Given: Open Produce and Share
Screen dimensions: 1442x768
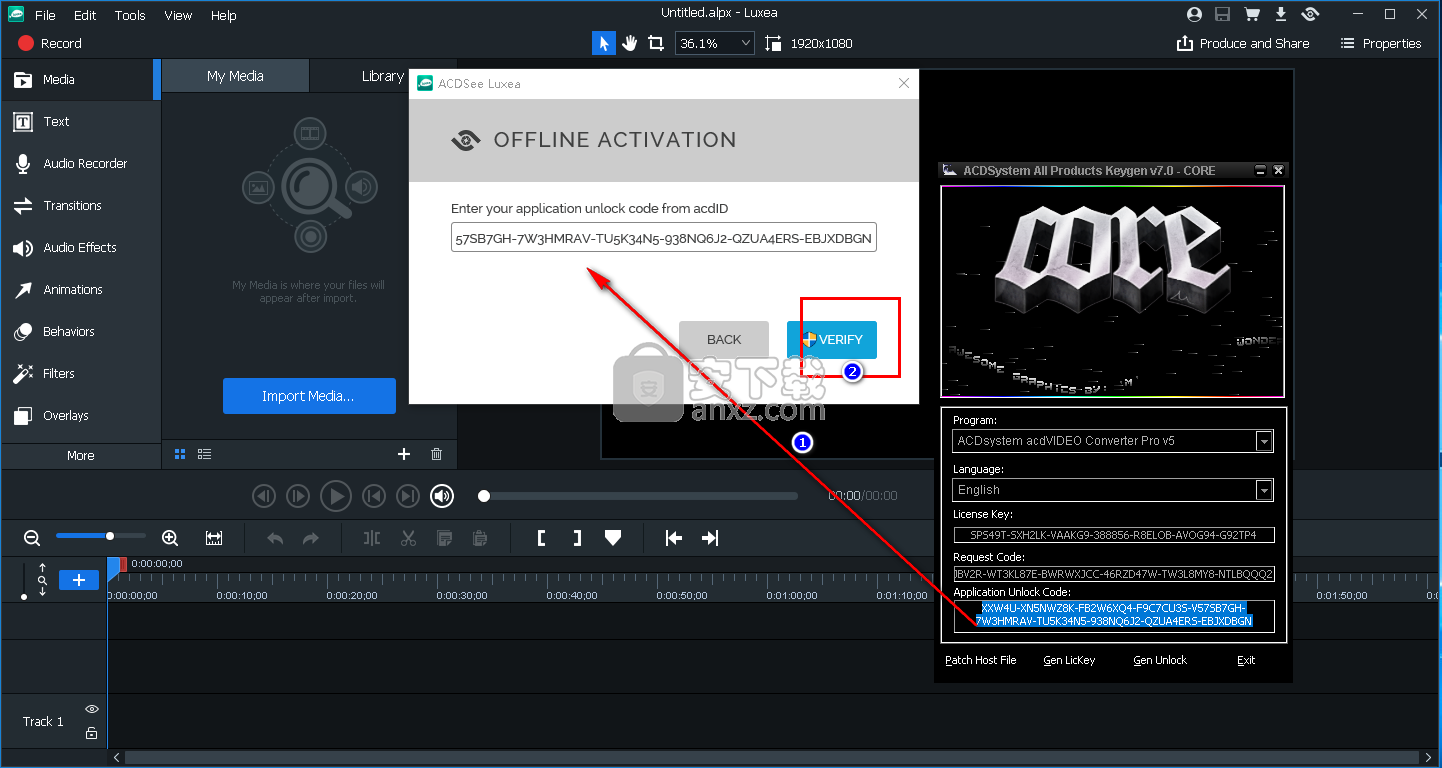Looking at the screenshot, I should coord(1243,43).
